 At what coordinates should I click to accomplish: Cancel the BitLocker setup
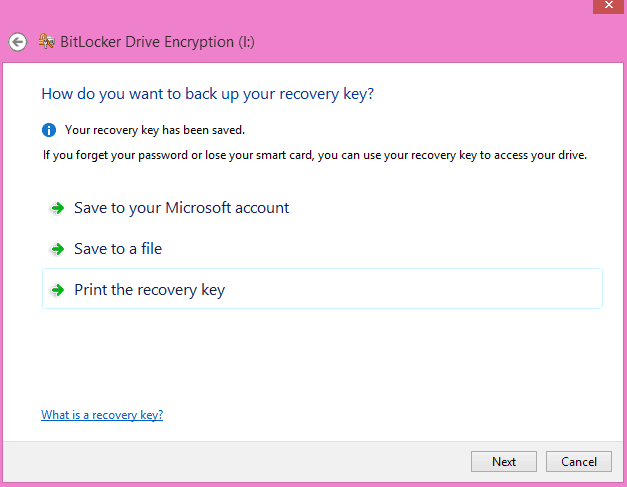tap(579, 462)
